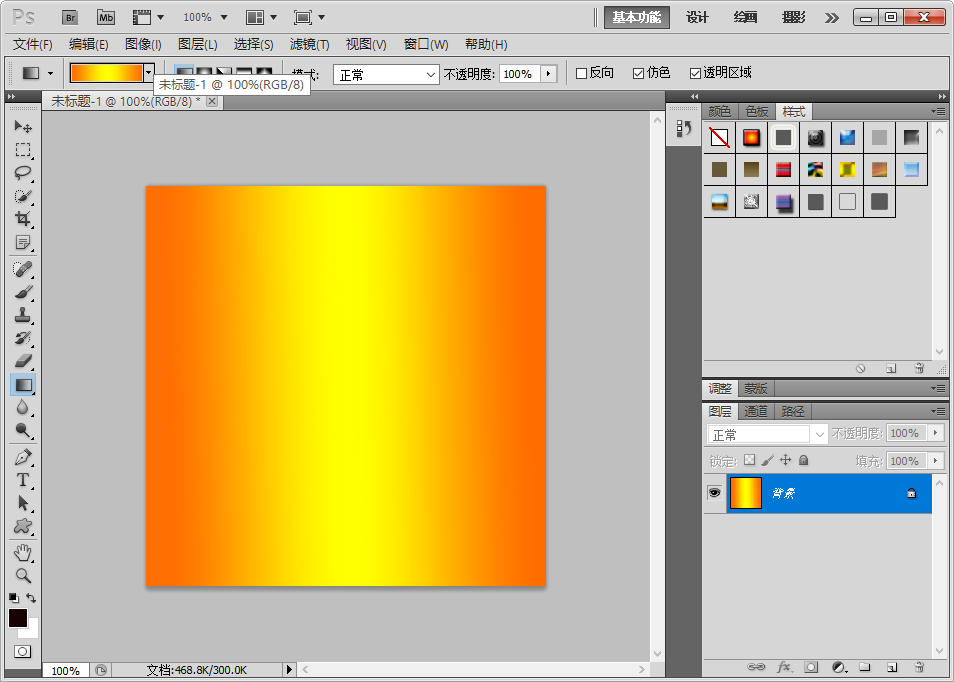Select the Eraser tool
954x682 pixels.
[x=23, y=361]
